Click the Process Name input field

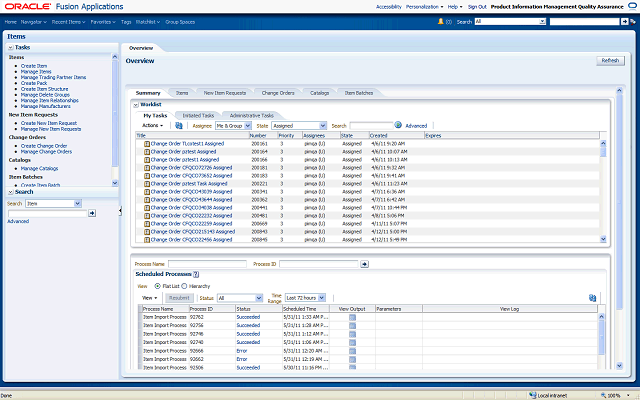(209, 264)
